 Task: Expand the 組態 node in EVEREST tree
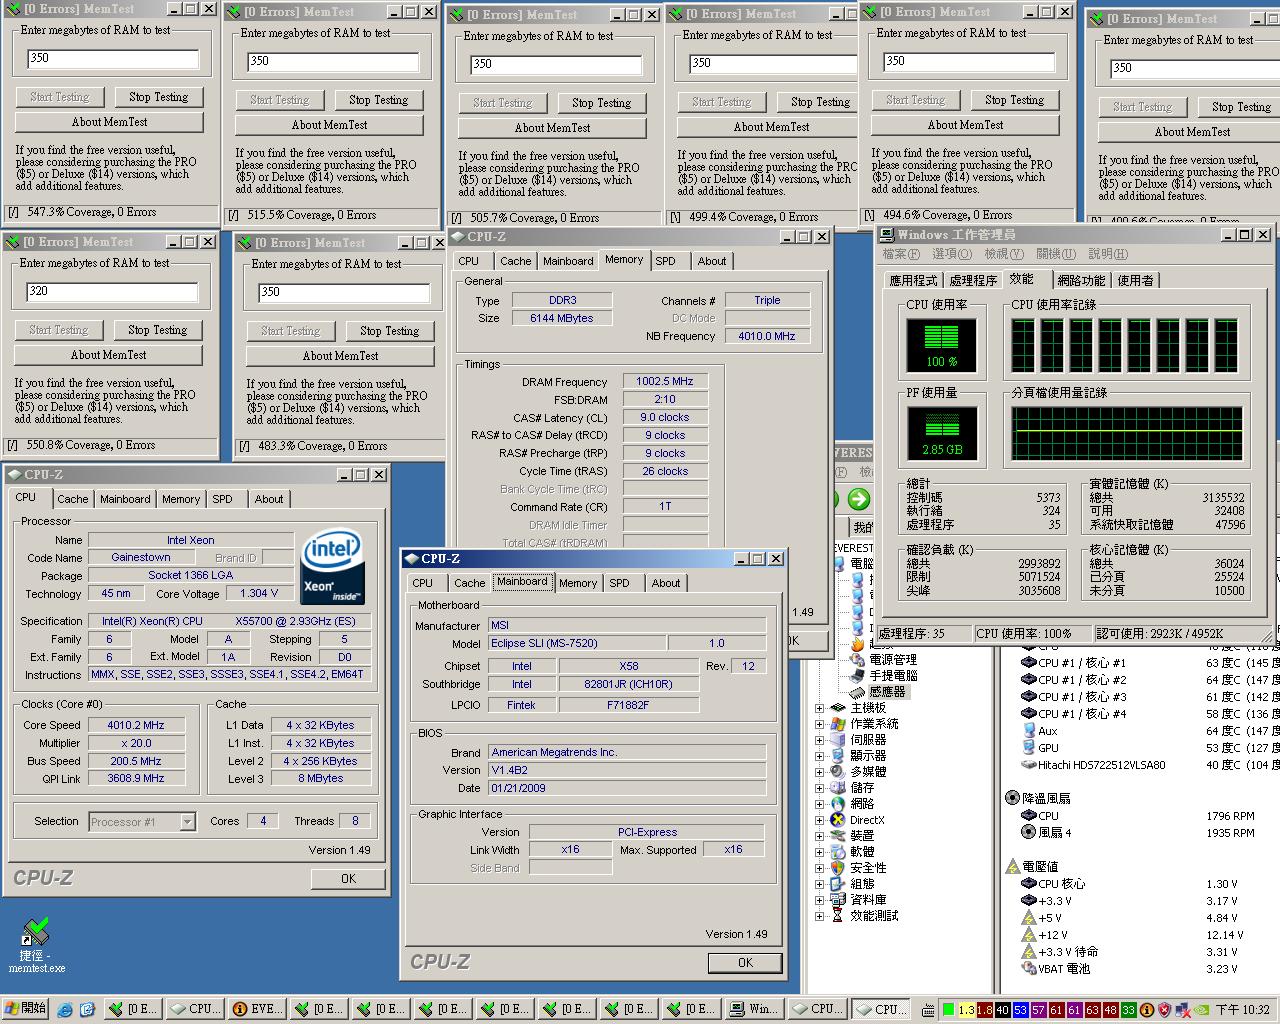(820, 884)
